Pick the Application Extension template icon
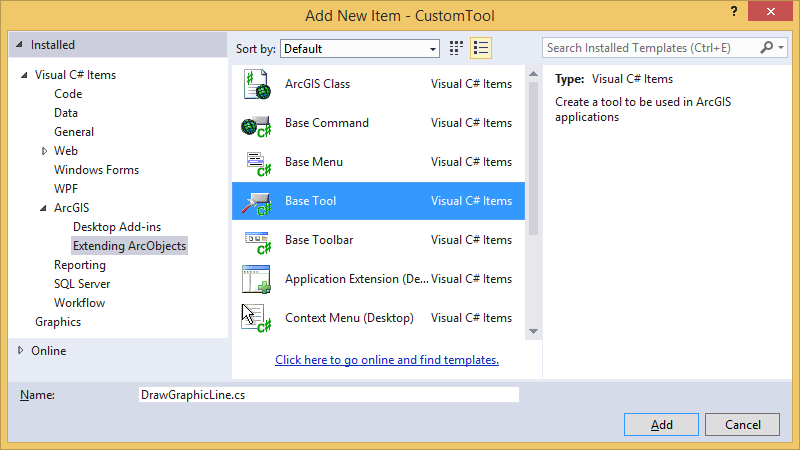800x450 pixels. [256, 279]
